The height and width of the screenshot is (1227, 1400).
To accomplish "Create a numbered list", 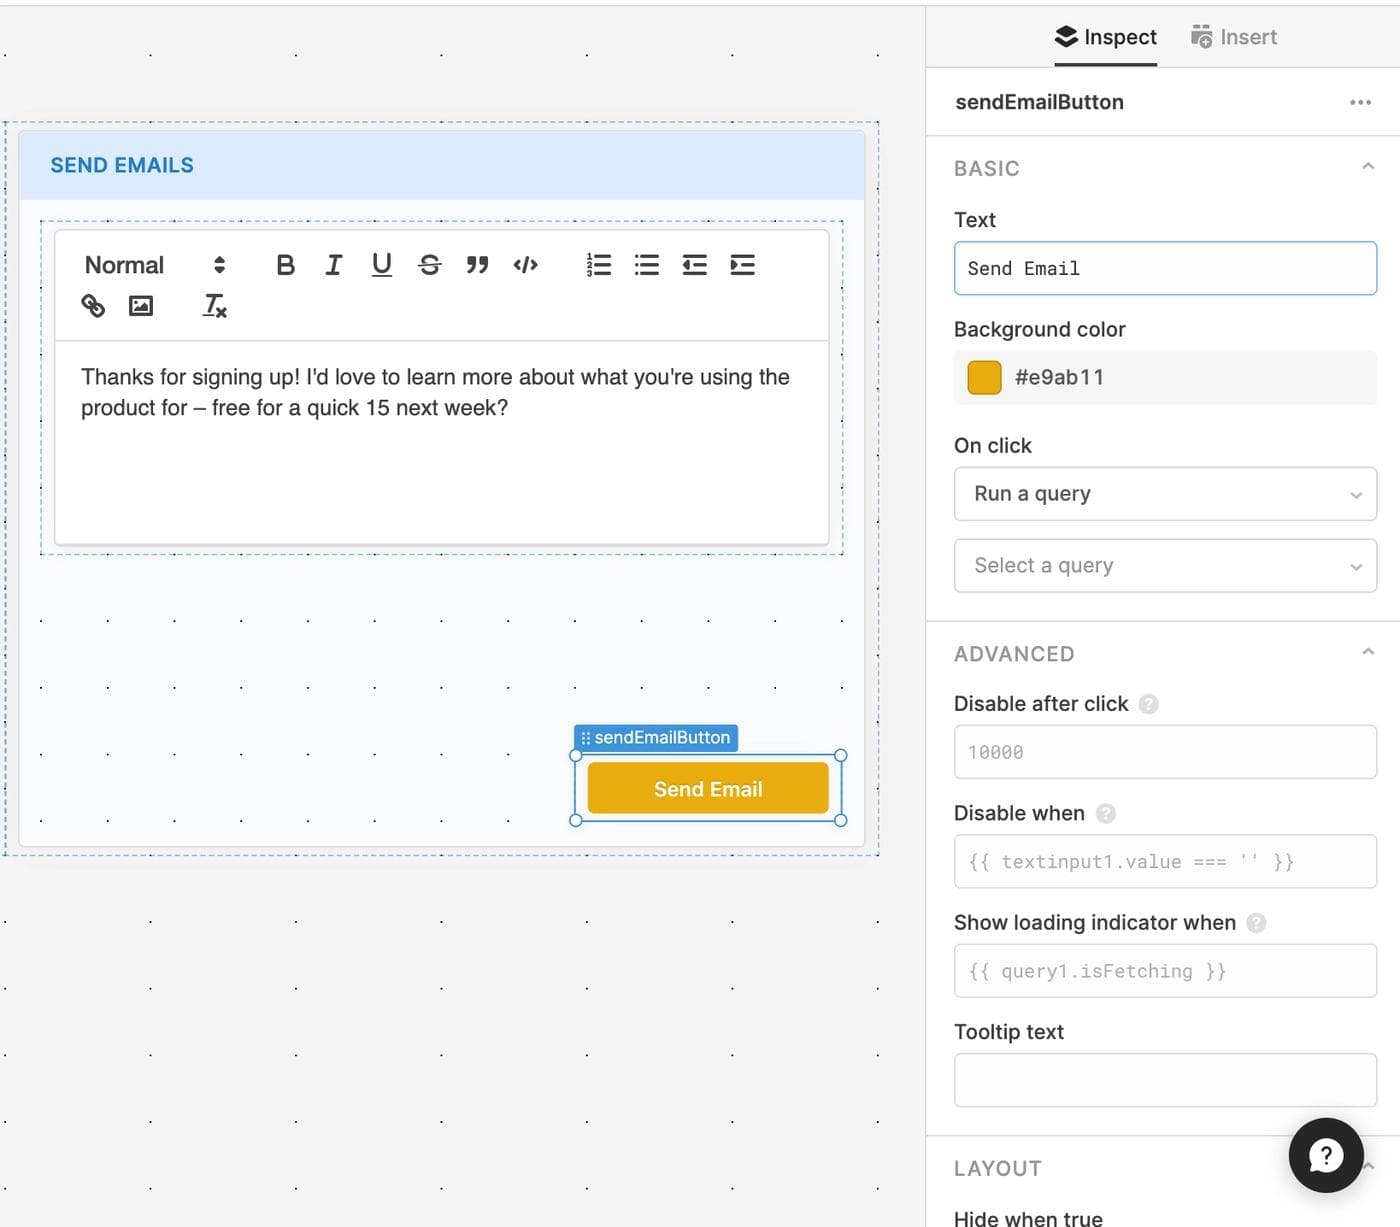I will [x=598, y=265].
